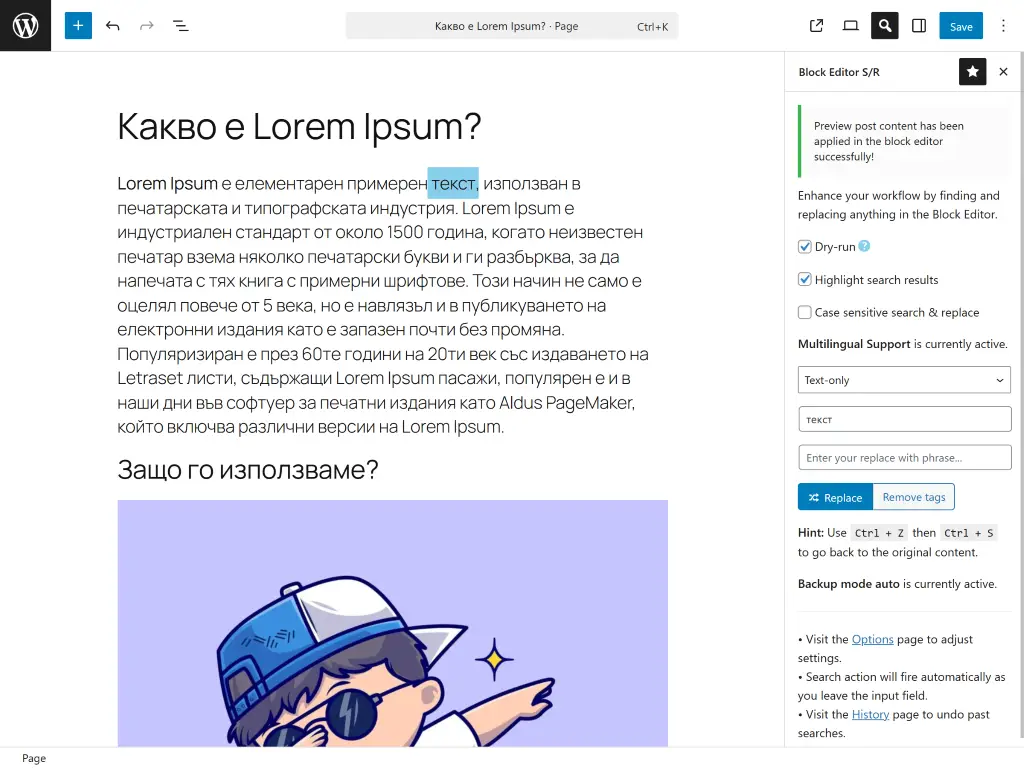
Task: Activate the toolbar Search icon
Action: tap(884, 25)
